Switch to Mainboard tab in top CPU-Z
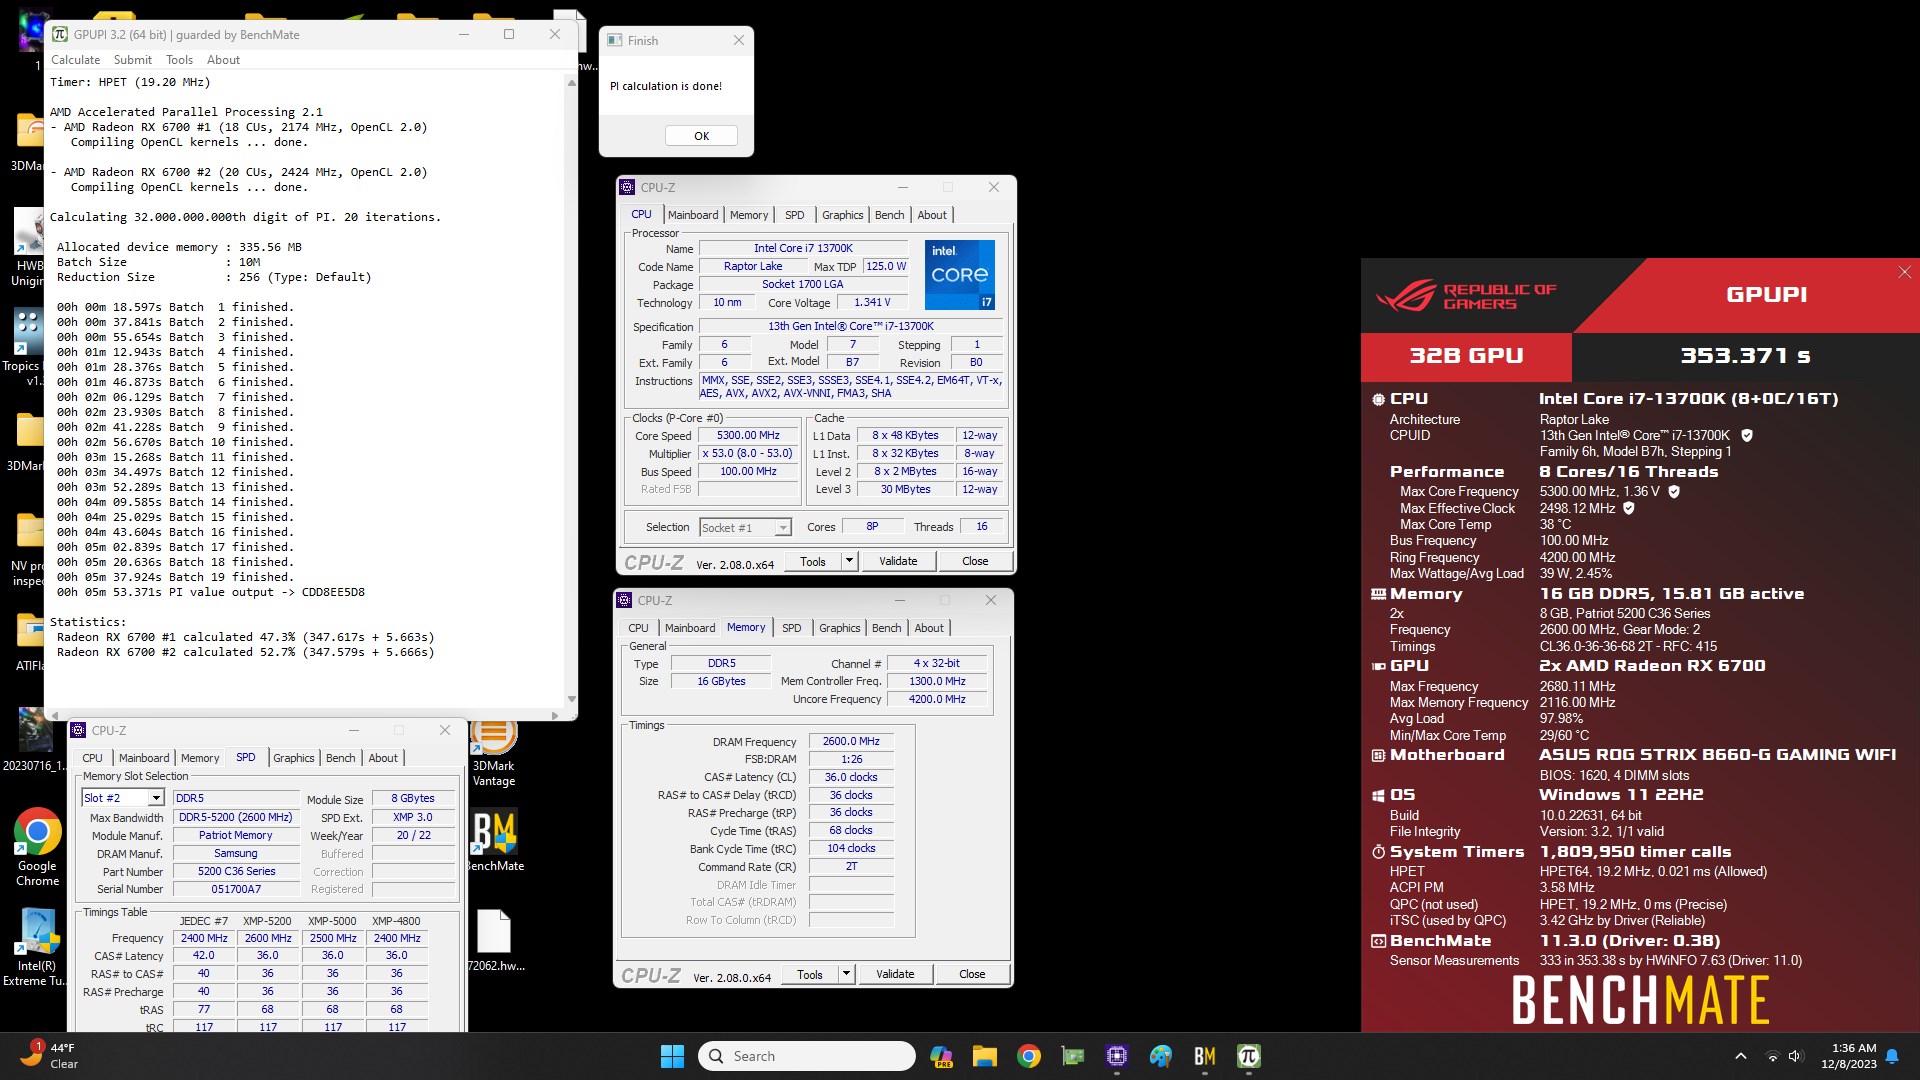The height and width of the screenshot is (1080, 1920). pos(693,215)
